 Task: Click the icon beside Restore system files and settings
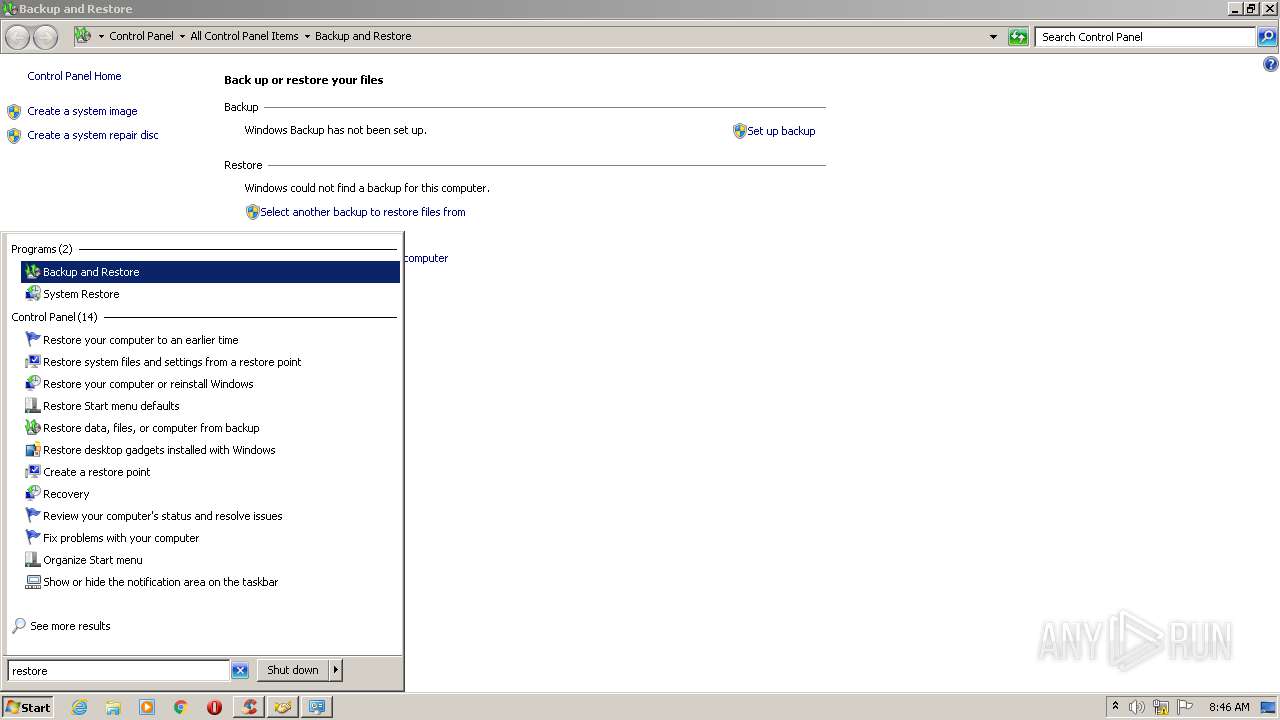tap(33, 362)
